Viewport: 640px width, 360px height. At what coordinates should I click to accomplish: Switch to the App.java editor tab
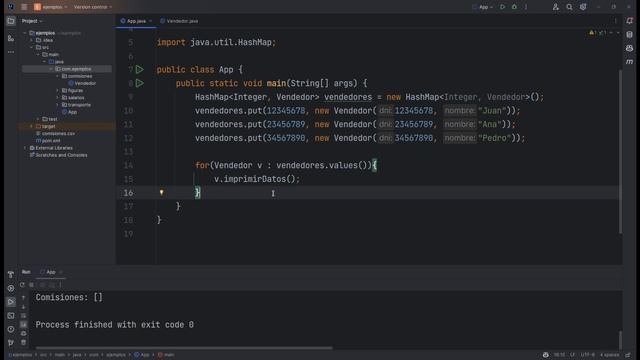136,21
